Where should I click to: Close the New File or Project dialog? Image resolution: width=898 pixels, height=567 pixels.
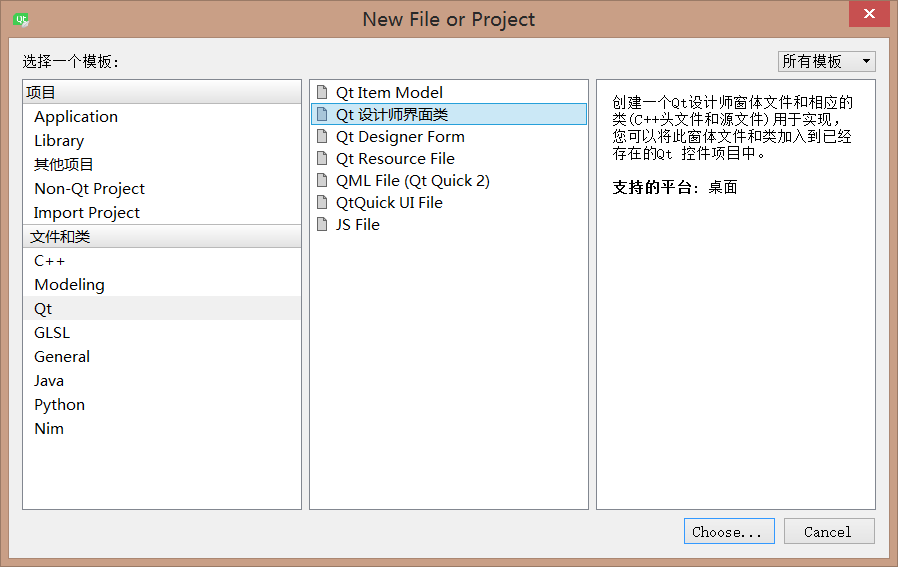pyautogui.click(x=869, y=14)
